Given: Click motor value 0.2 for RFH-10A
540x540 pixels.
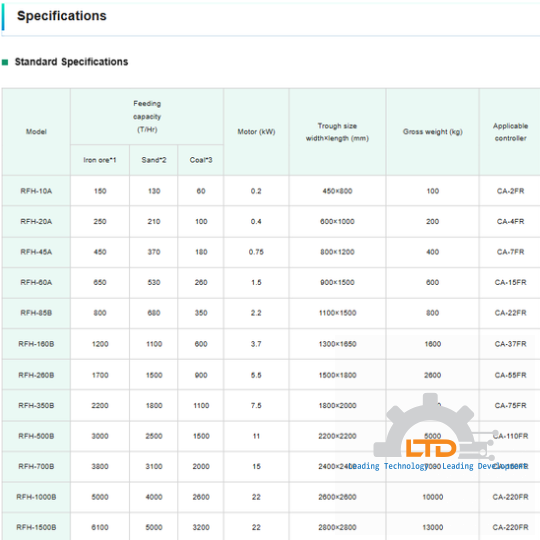Looking at the screenshot, I should tap(256, 191).
